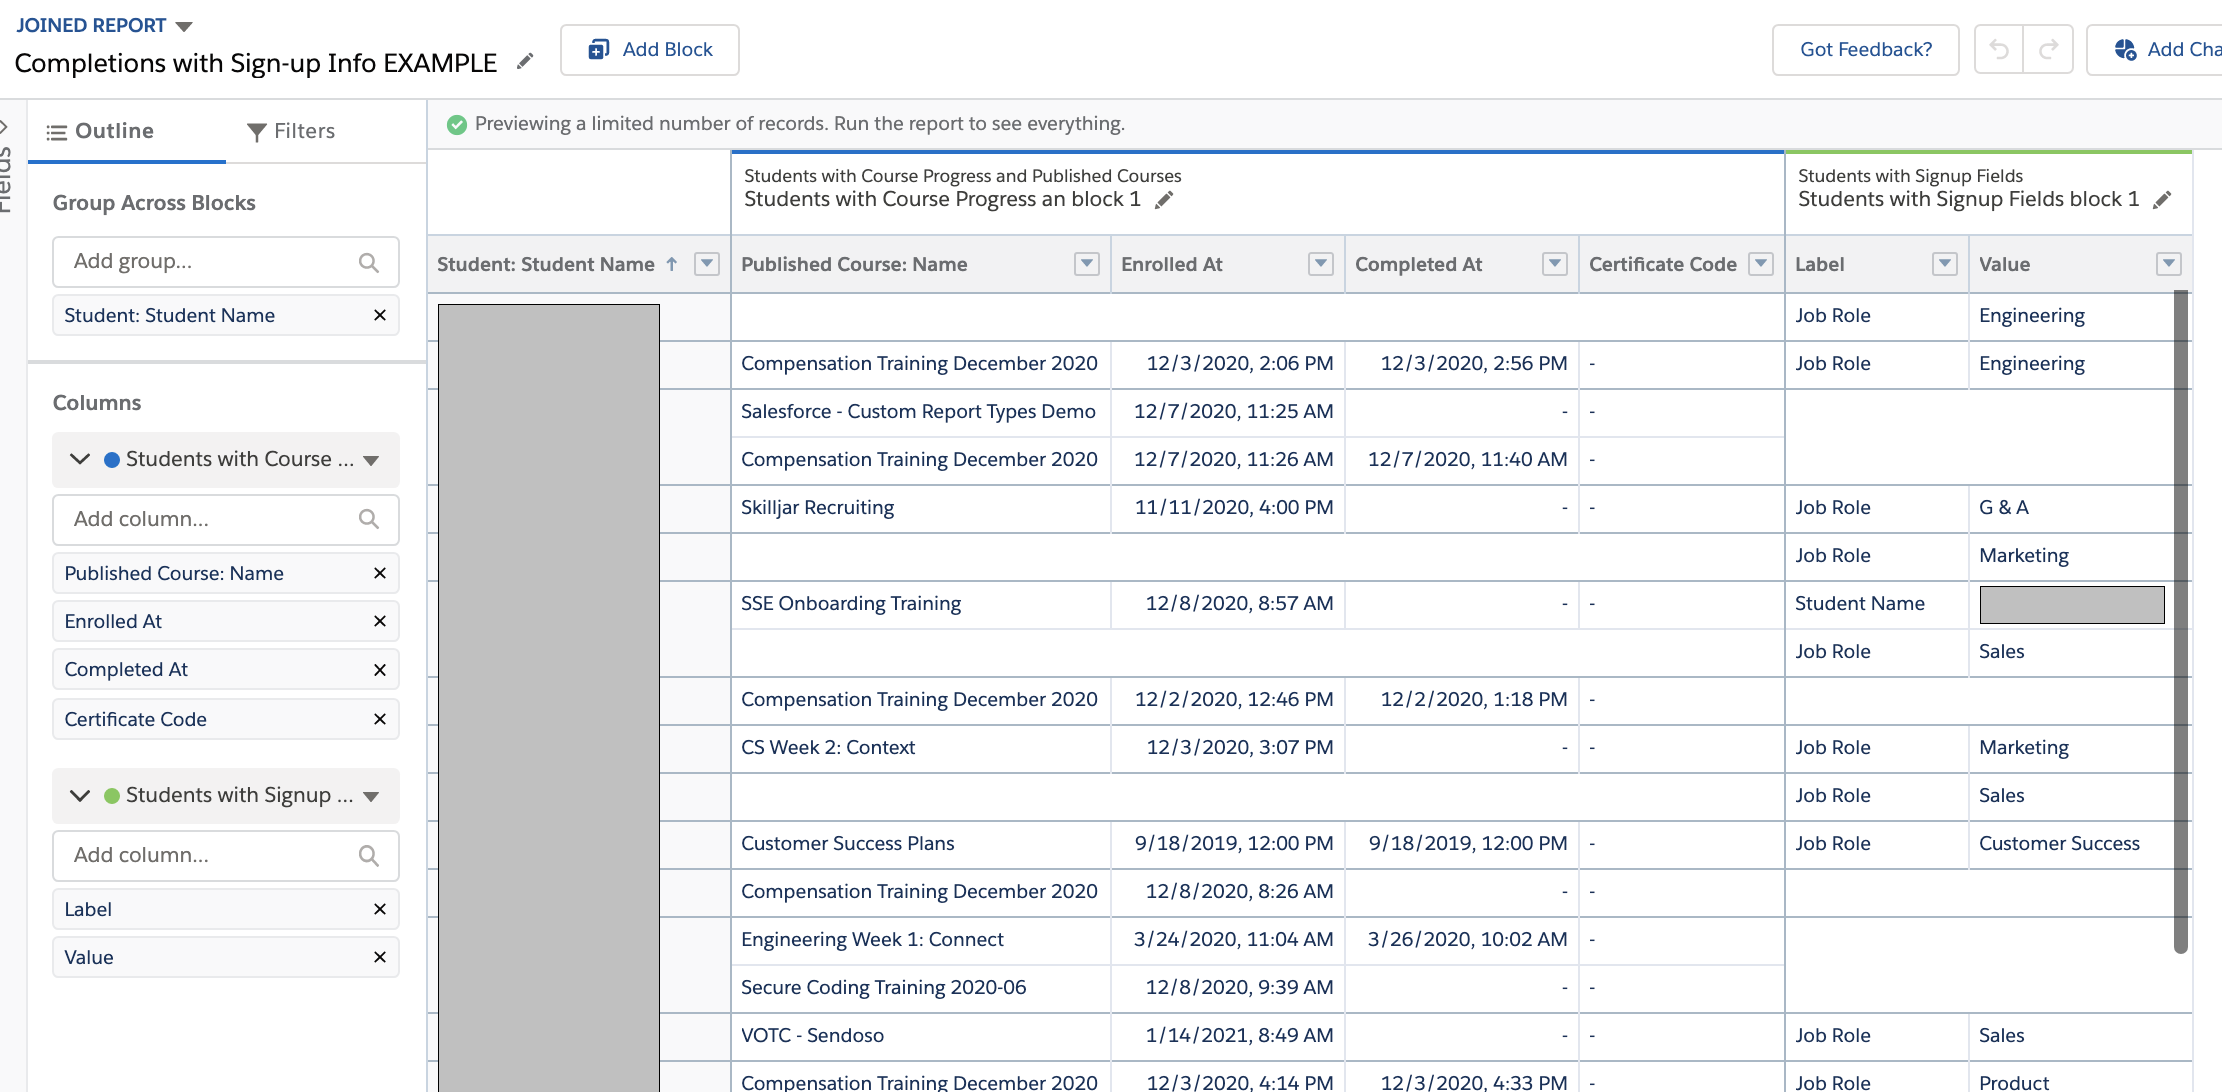Open Completed At column header dropdown
The image size is (2222, 1092).
coord(1554,264)
